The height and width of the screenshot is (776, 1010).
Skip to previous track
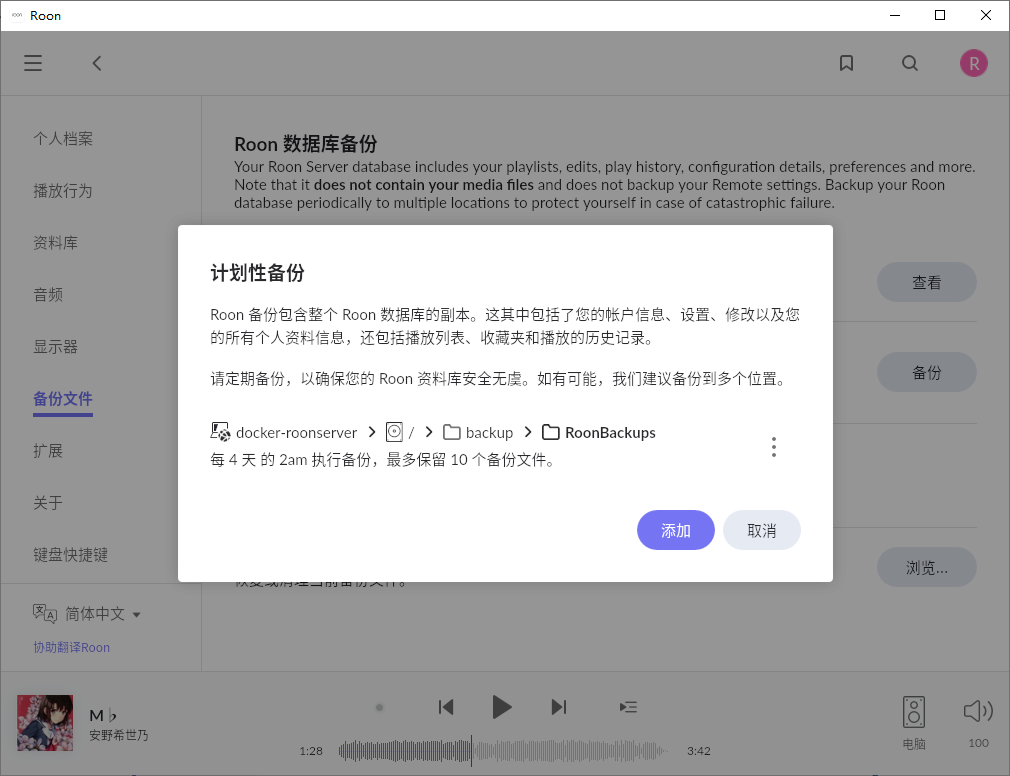point(446,707)
